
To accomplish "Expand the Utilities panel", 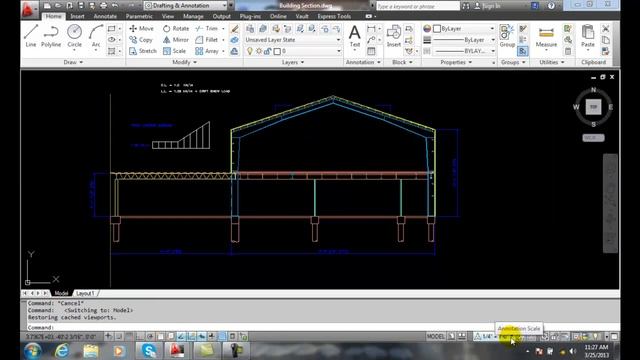I will 552,62.
